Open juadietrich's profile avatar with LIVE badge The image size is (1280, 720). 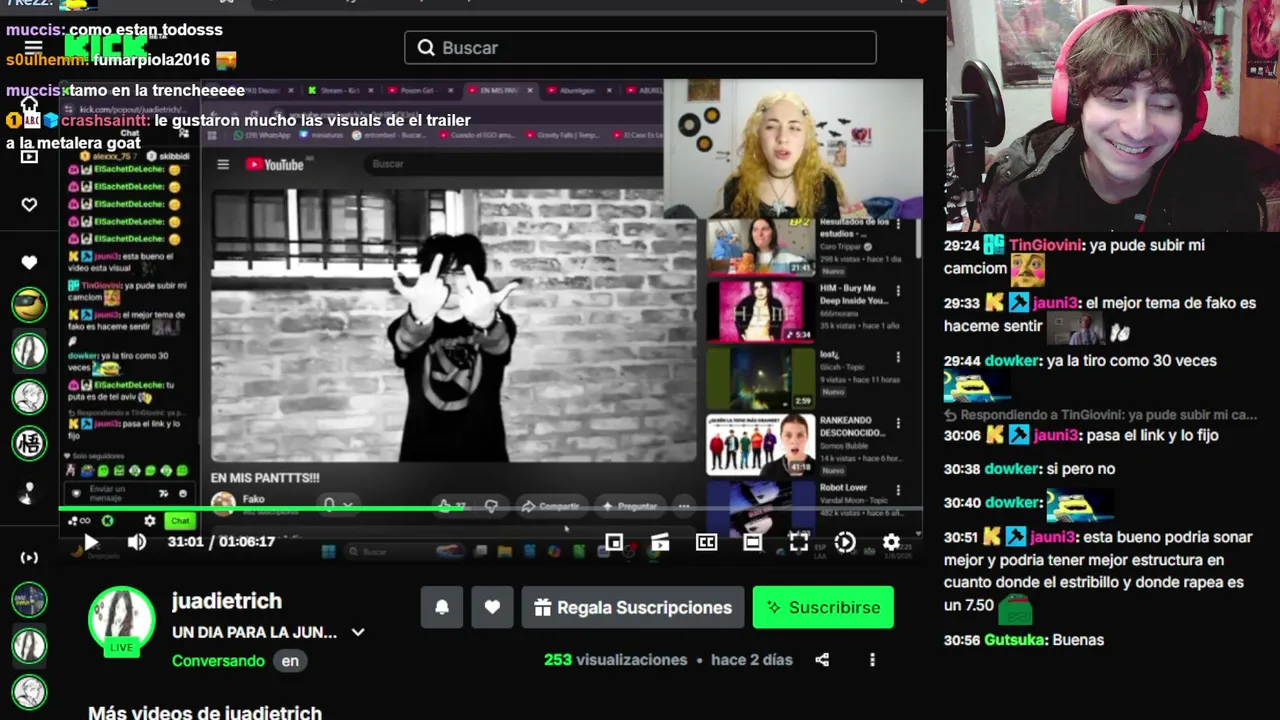121,621
